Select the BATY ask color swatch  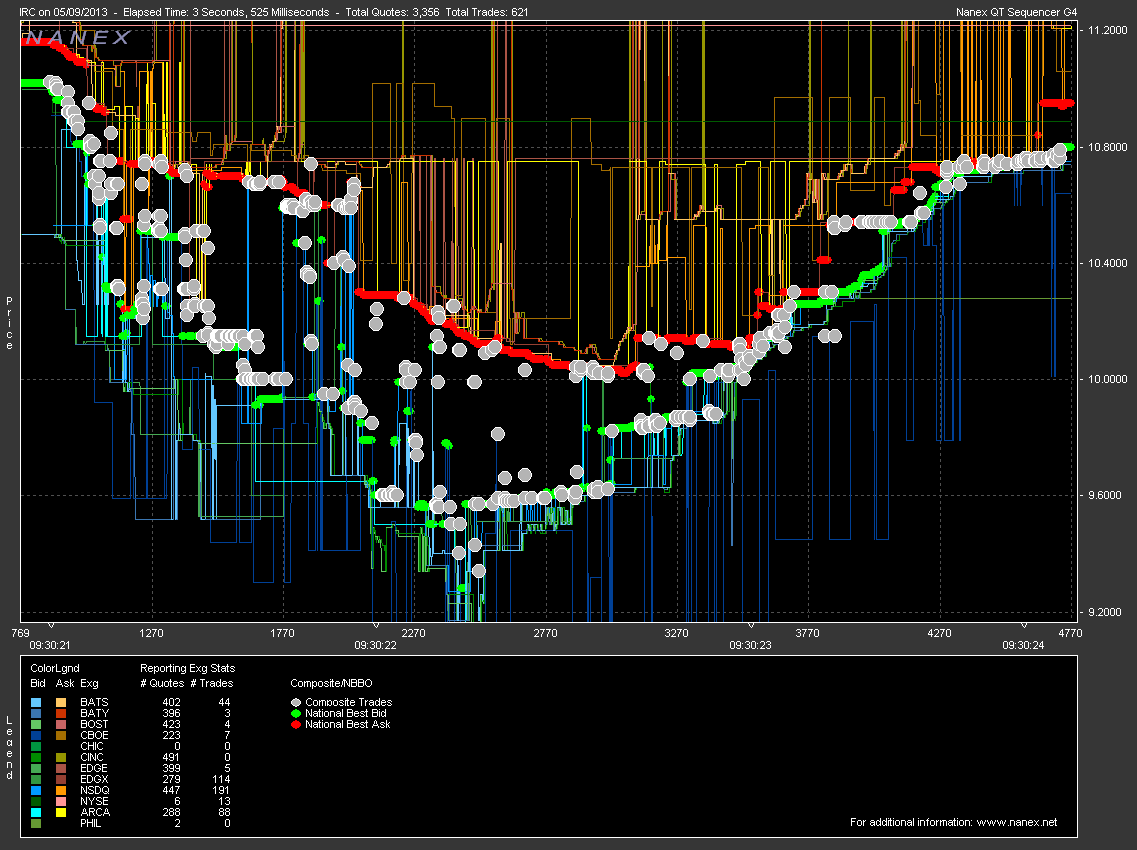[x=61, y=713]
